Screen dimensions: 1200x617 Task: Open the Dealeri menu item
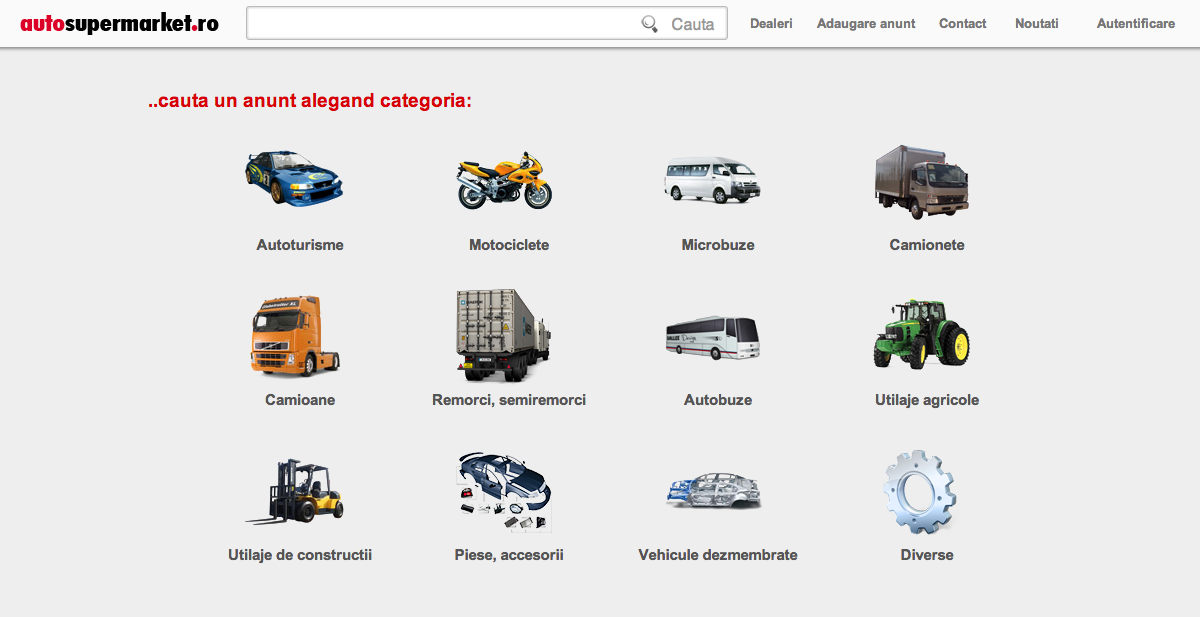771,24
